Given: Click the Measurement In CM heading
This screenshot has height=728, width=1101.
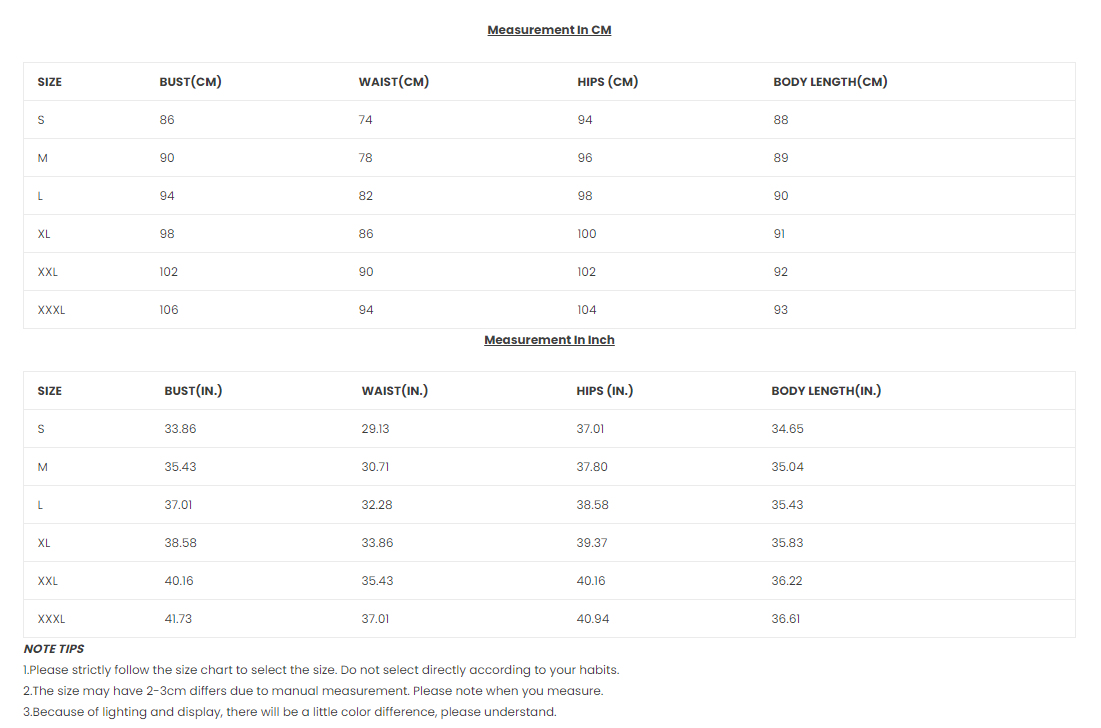Looking at the screenshot, I should point(549,30).
